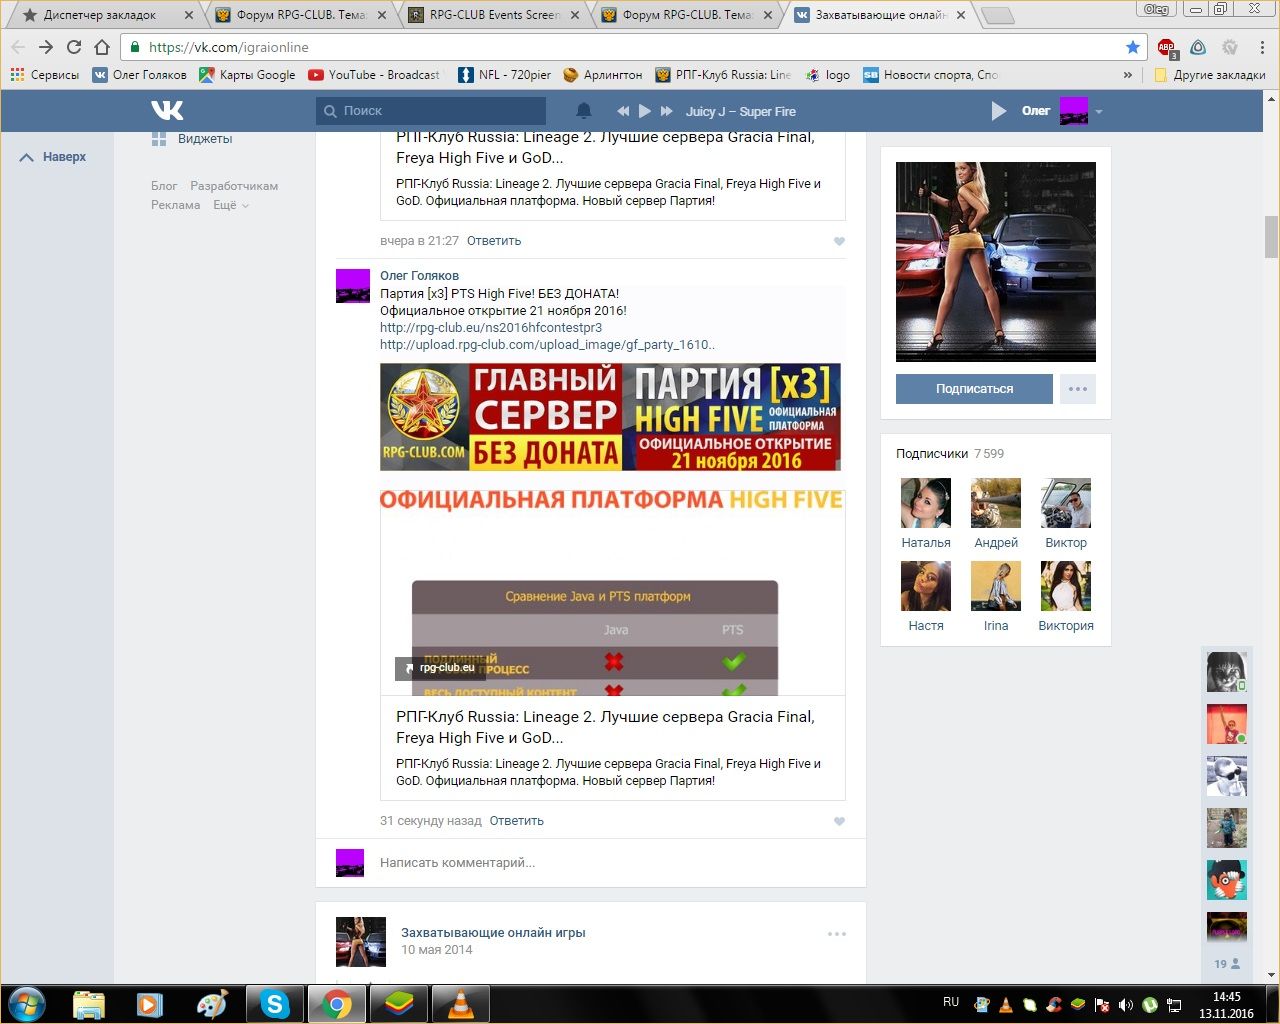Viewport: 1280px width, 1024px height.
Task: Open the Сервисы apps shortcut
Action: click(45, 75)
